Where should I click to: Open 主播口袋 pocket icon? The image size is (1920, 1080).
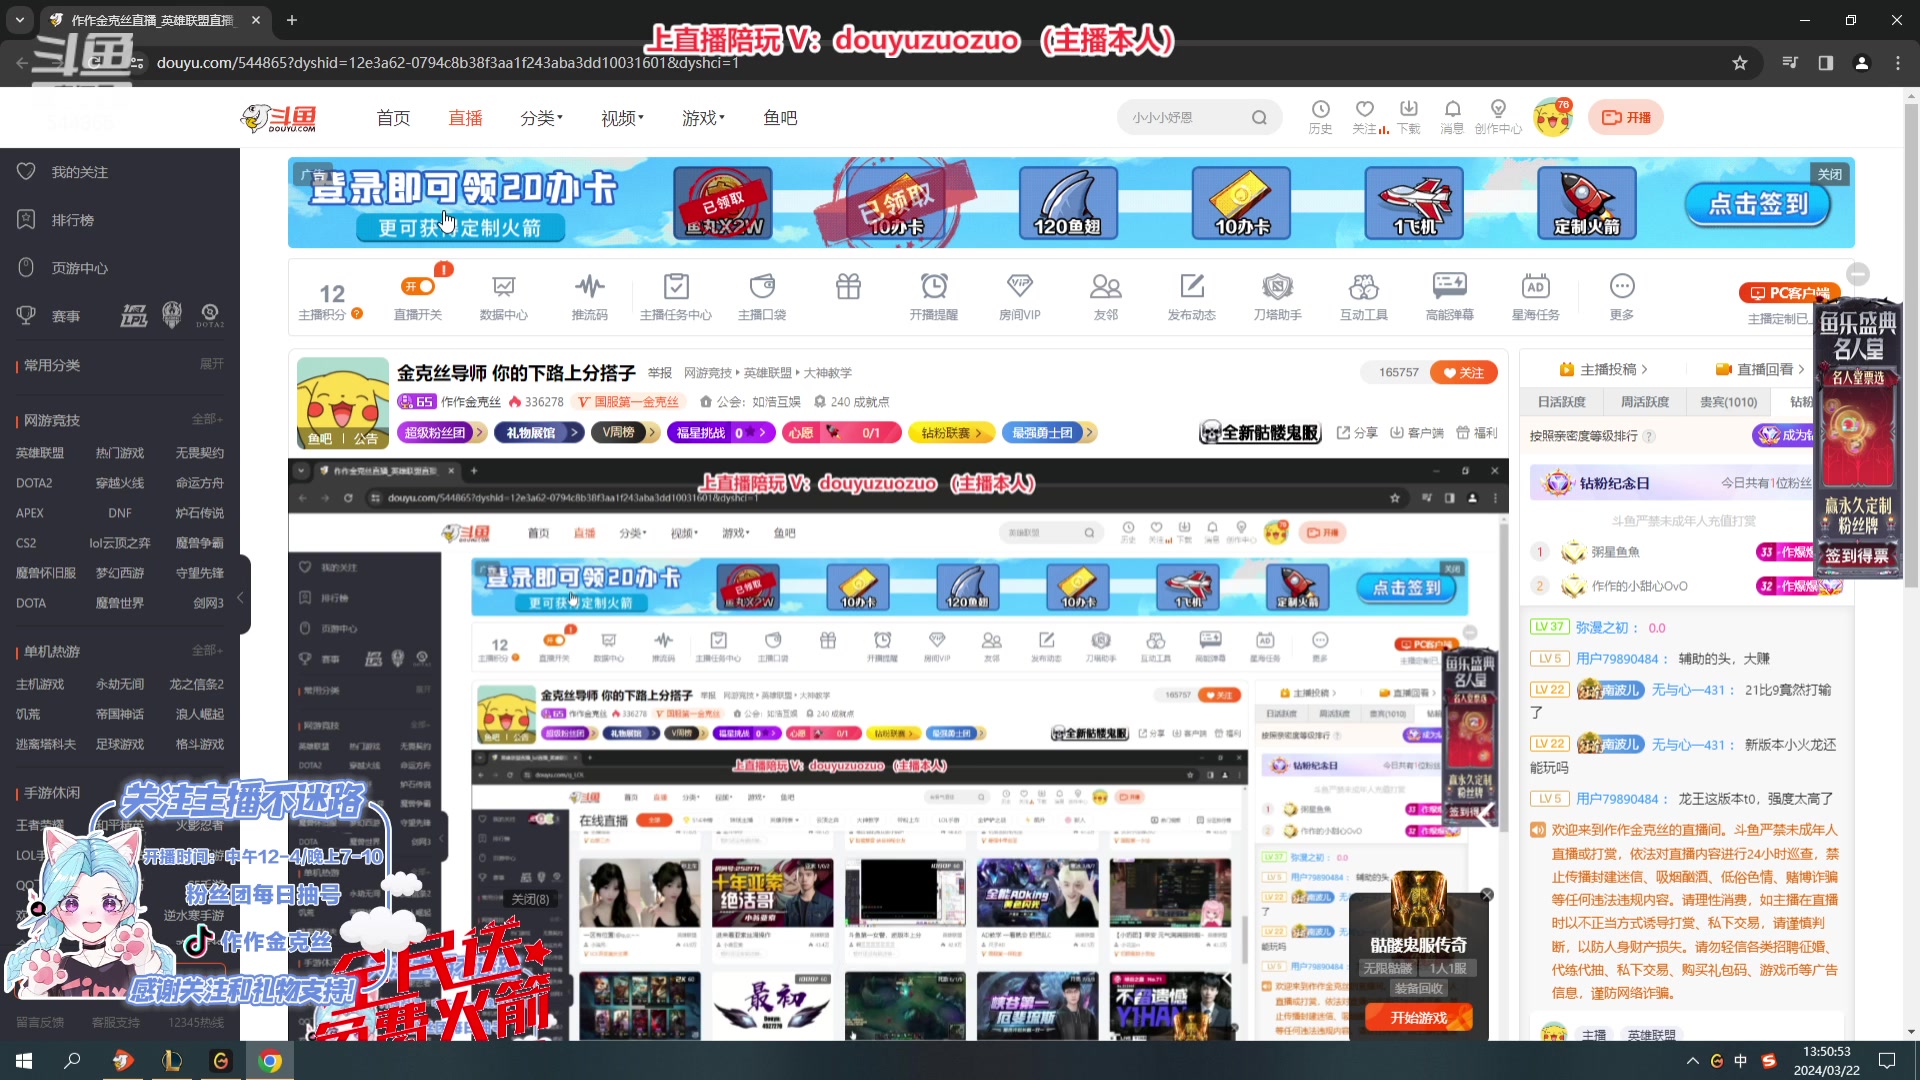762,297
